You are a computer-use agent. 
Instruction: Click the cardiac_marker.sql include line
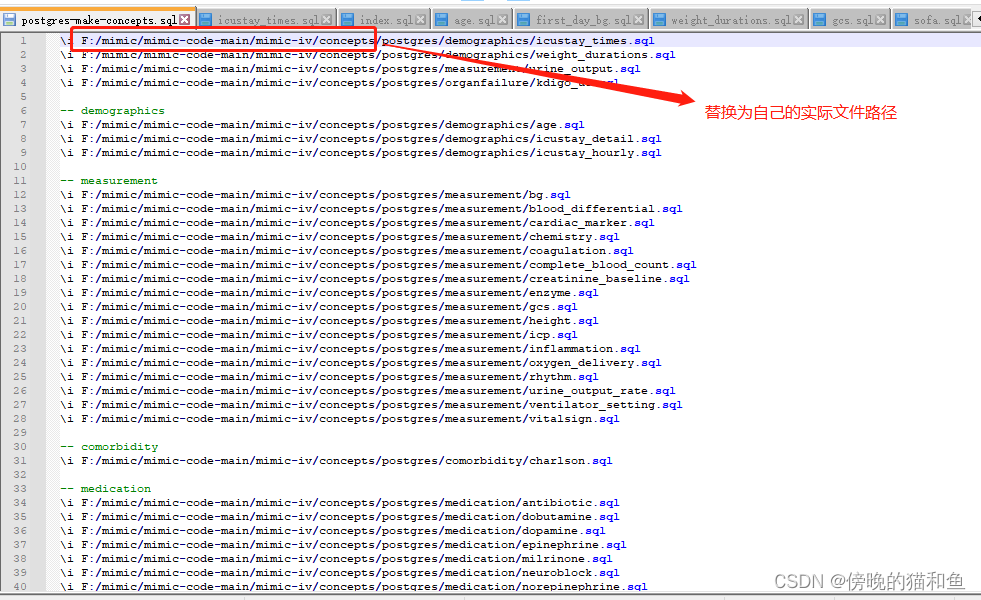pos(357,223)
